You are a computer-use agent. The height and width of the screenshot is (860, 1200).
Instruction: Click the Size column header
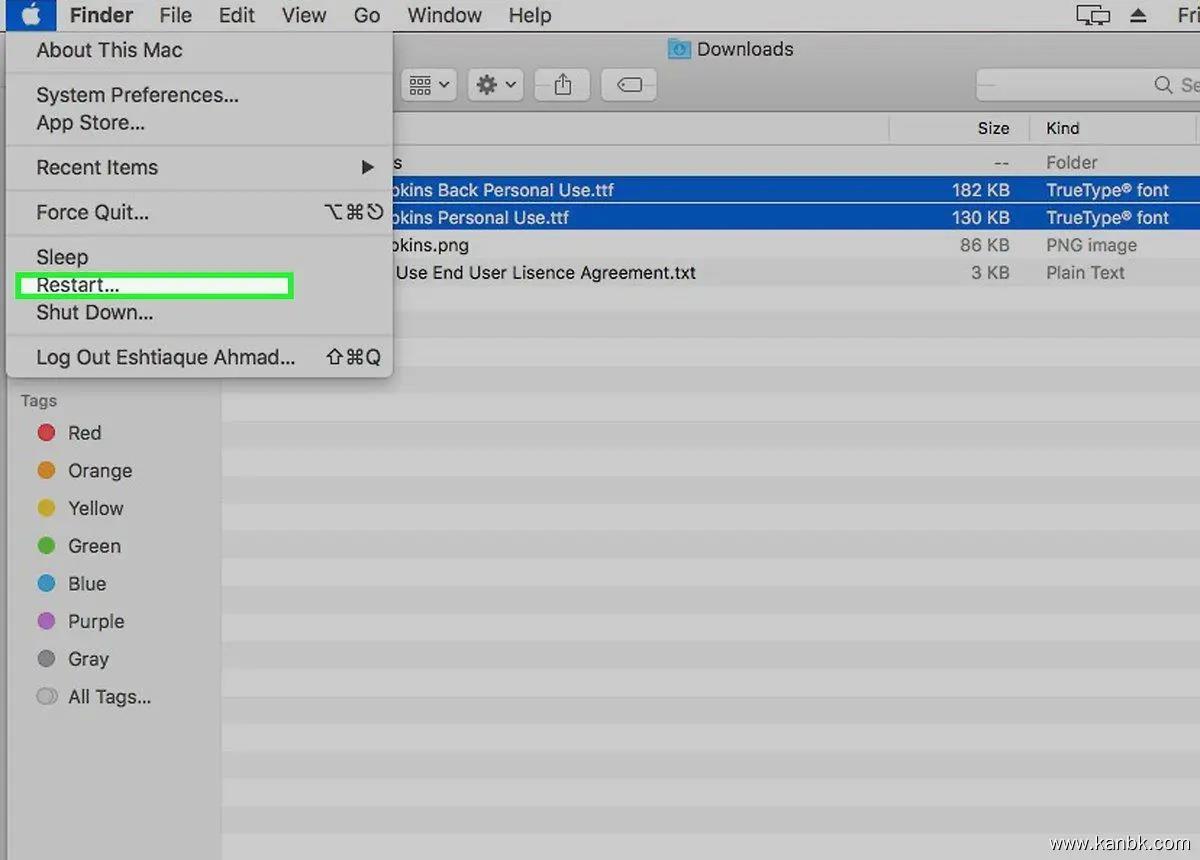(x=992, y=128)
